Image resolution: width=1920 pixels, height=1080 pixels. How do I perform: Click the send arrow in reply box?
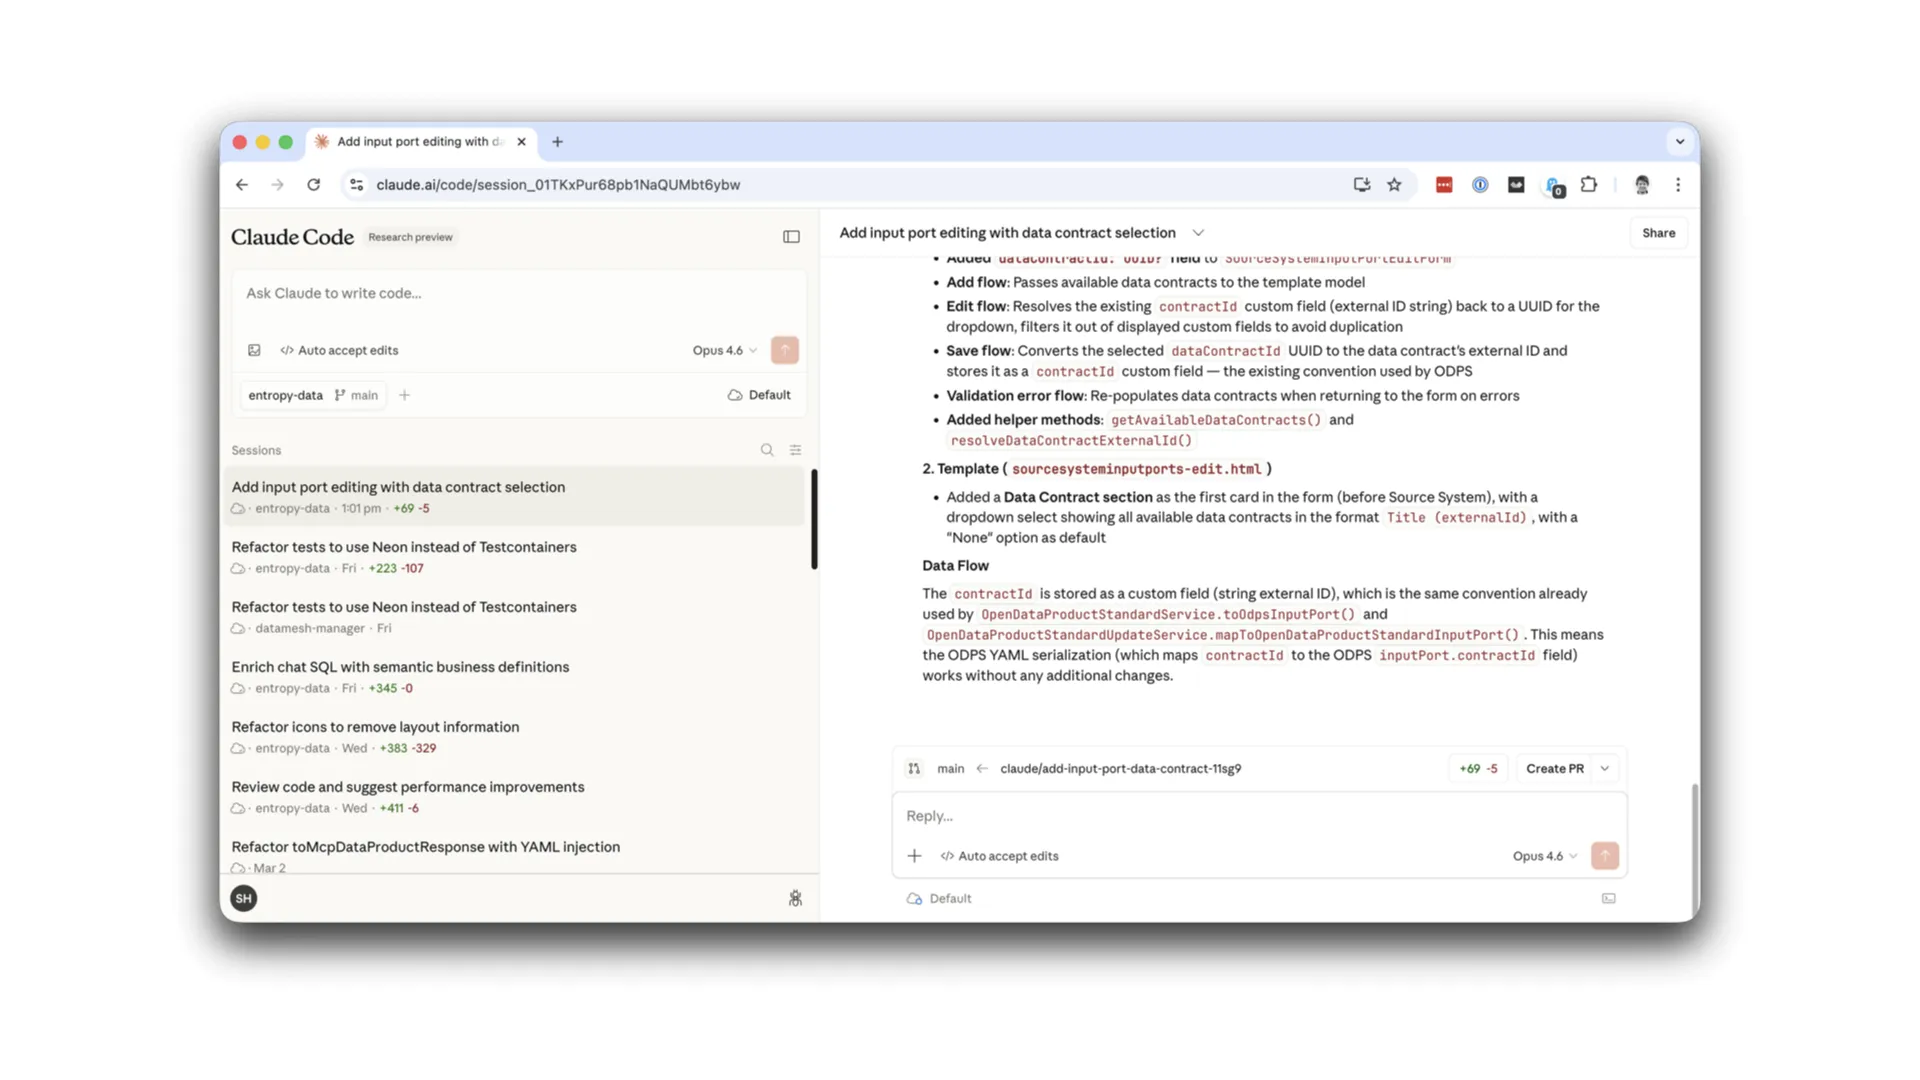1604,855
